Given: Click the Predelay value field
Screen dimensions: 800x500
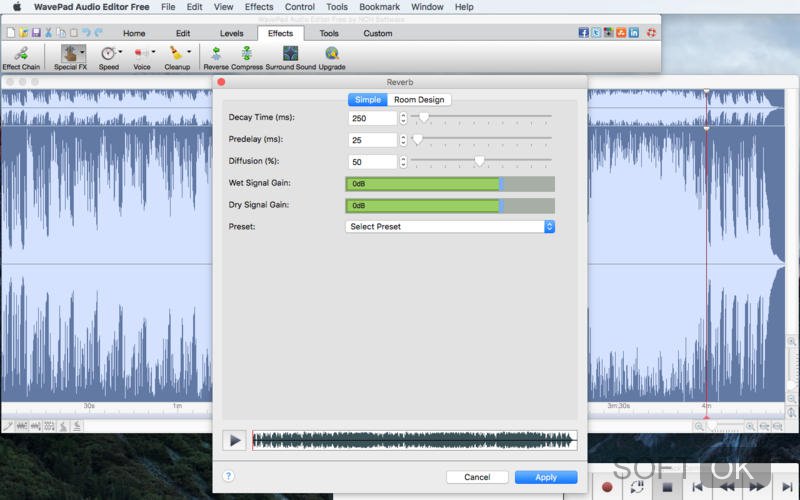Looking at the screenshot, I should point(372,140).
